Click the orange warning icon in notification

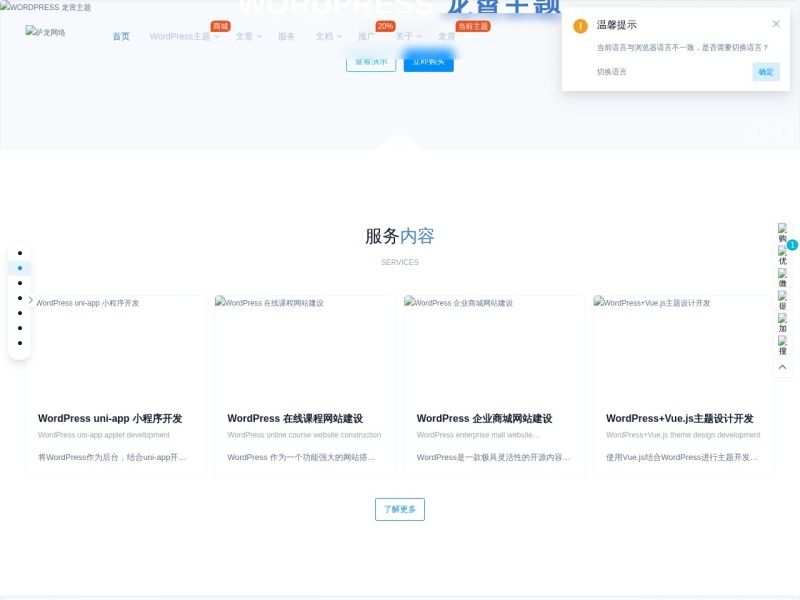[580, 26]
